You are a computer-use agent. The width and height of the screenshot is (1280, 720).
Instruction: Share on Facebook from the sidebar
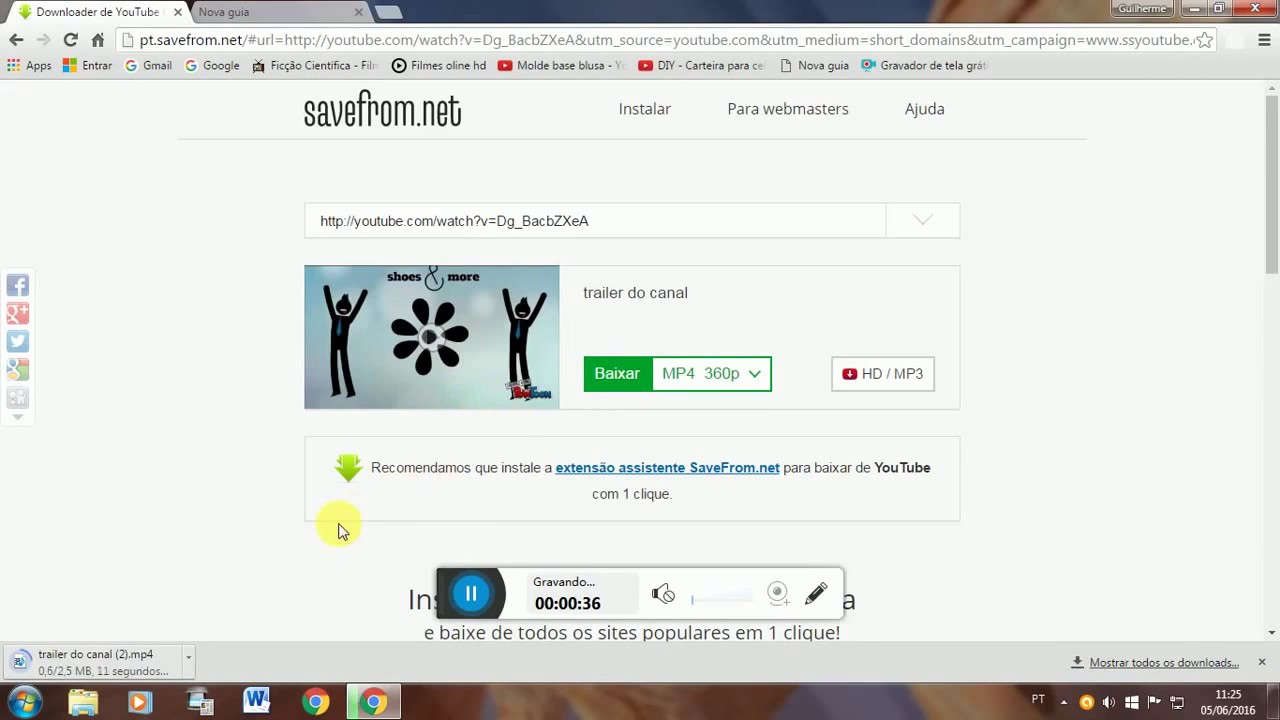tap(18, 286)
